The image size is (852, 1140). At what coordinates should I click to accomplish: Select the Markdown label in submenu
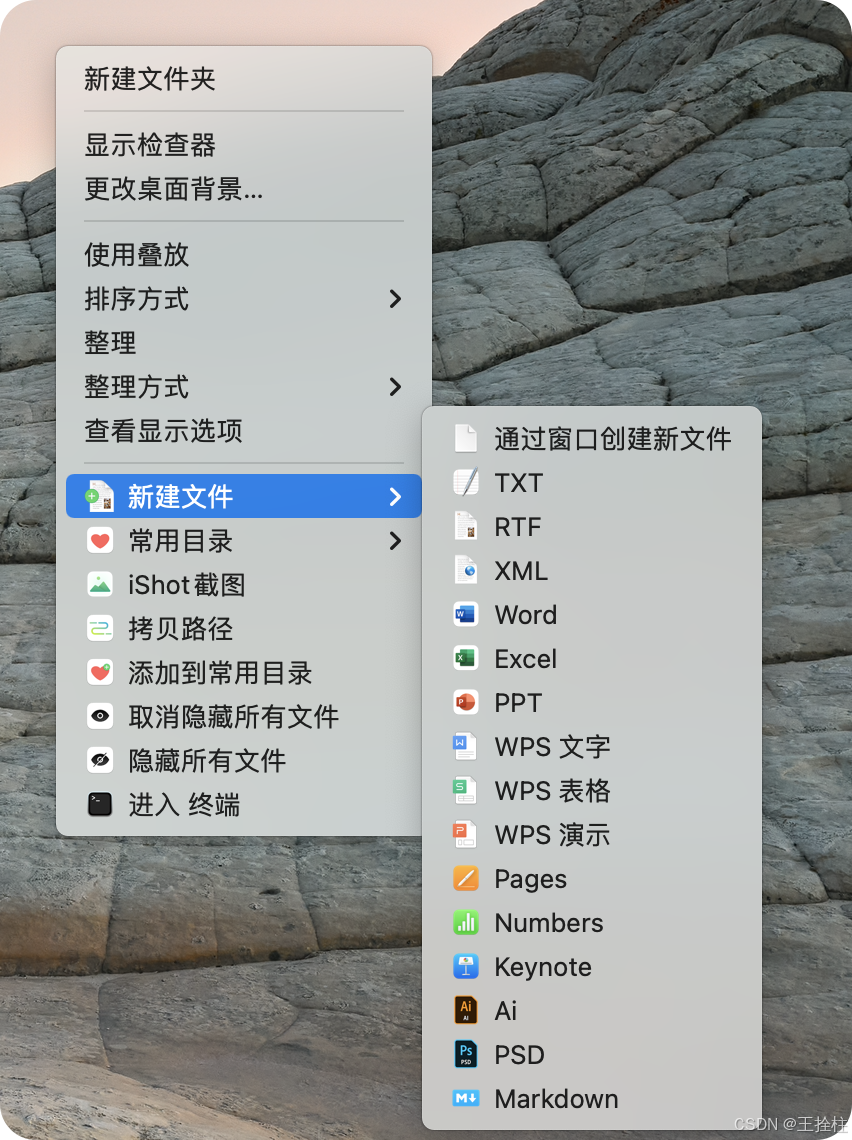(556, 1099)
